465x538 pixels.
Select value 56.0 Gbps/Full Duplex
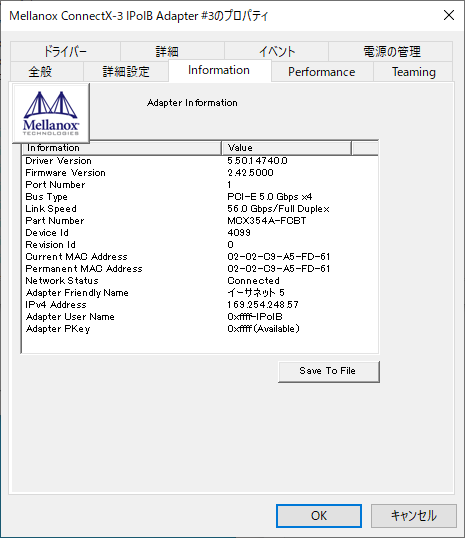click(x=278, y=209)
